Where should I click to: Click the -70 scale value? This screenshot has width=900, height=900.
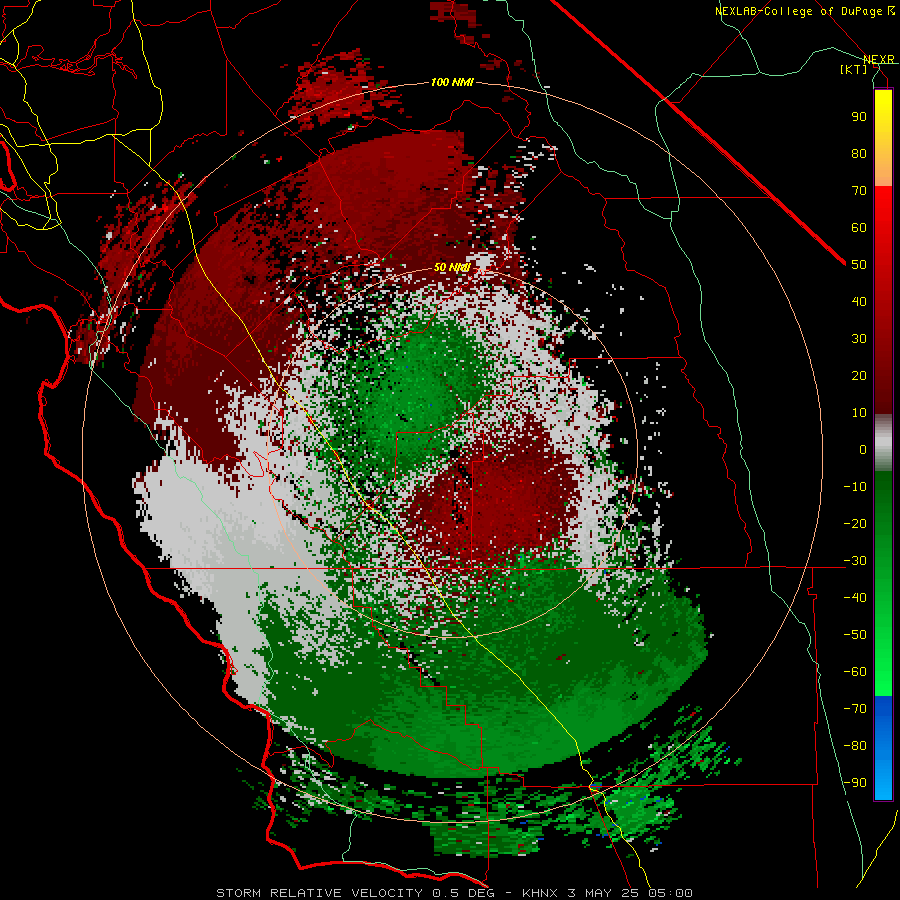click(x=855, y=709)
